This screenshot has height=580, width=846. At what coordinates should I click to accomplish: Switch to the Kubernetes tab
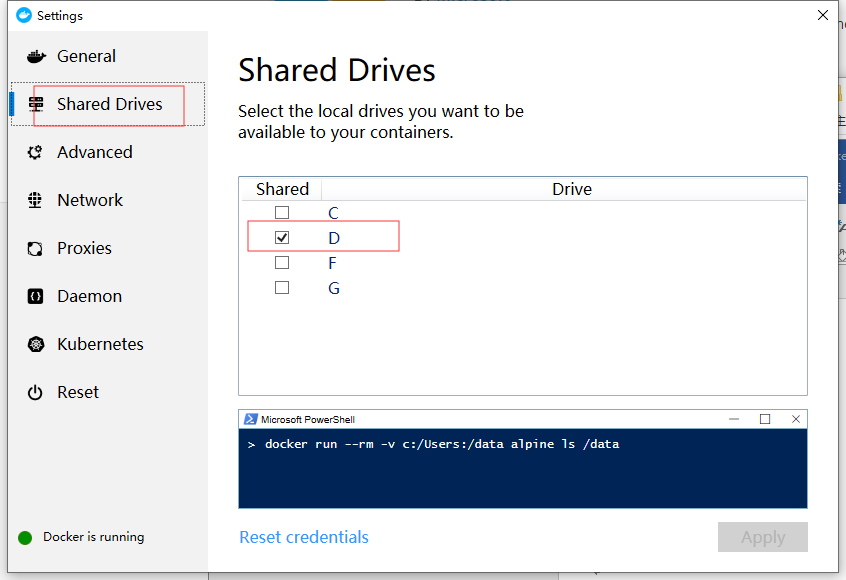click(108, 344)
